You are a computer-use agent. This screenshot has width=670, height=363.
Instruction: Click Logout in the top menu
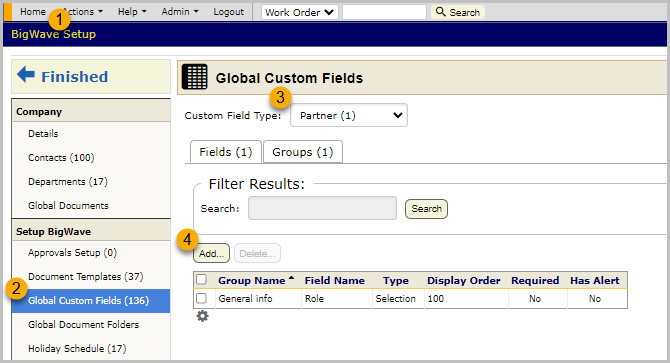[229, 12]
